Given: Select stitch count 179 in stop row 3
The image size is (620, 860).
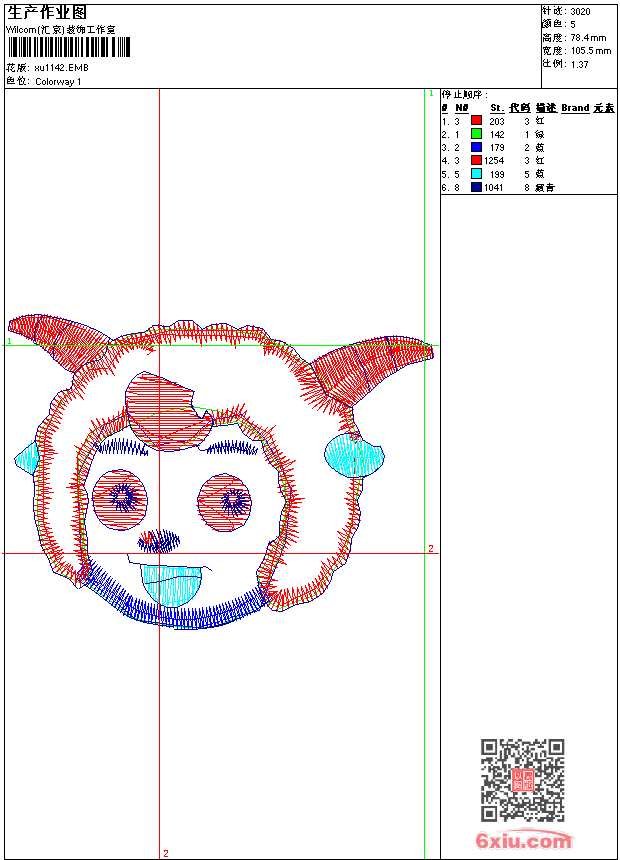Looking at the screenshot, I should click(x=497, y=148).
